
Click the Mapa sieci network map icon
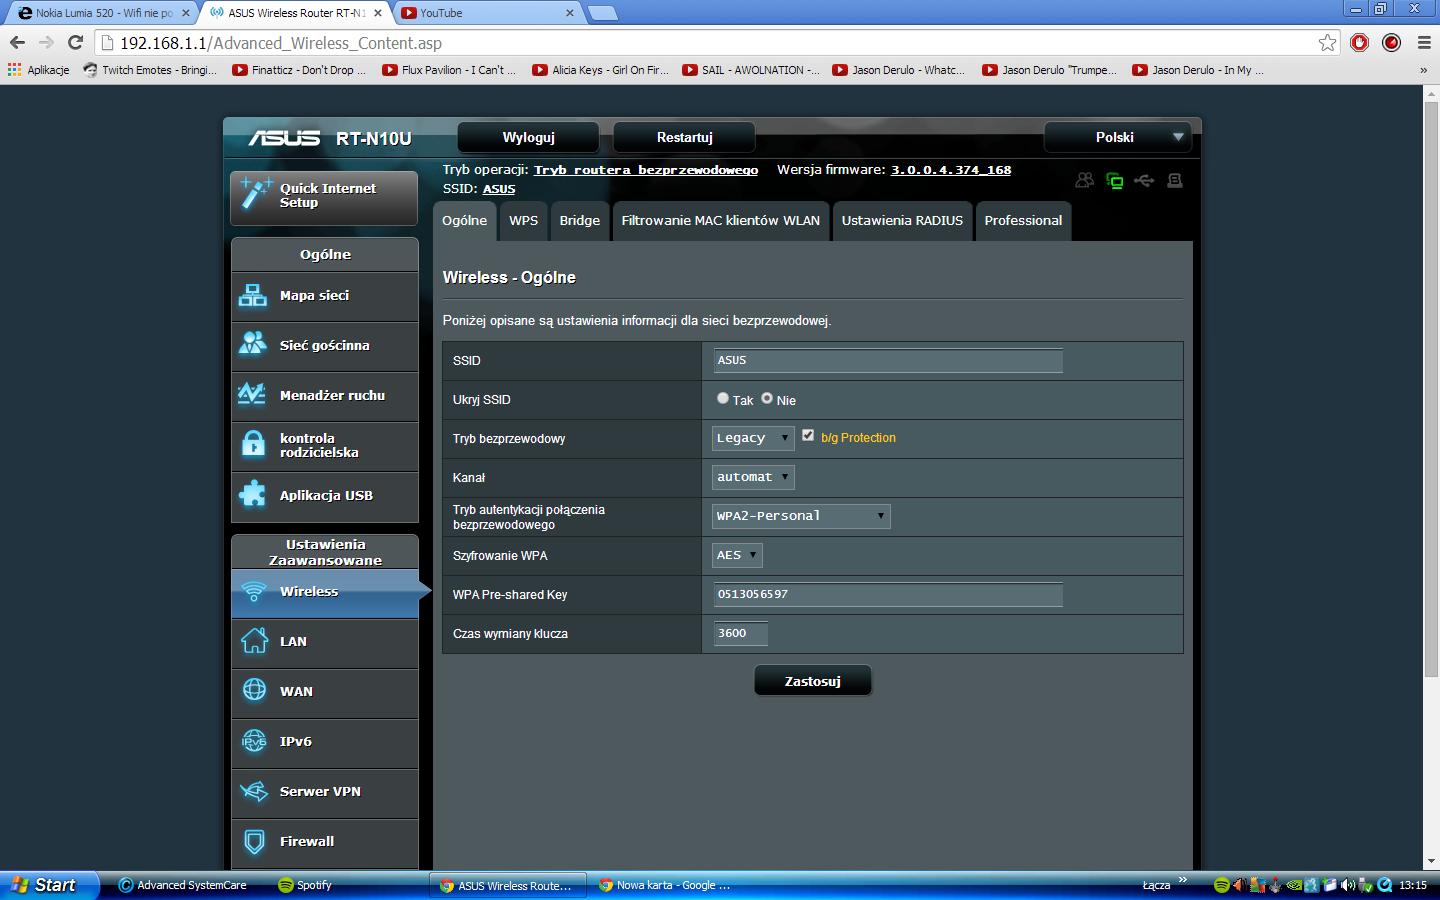[x=253, y=296]
